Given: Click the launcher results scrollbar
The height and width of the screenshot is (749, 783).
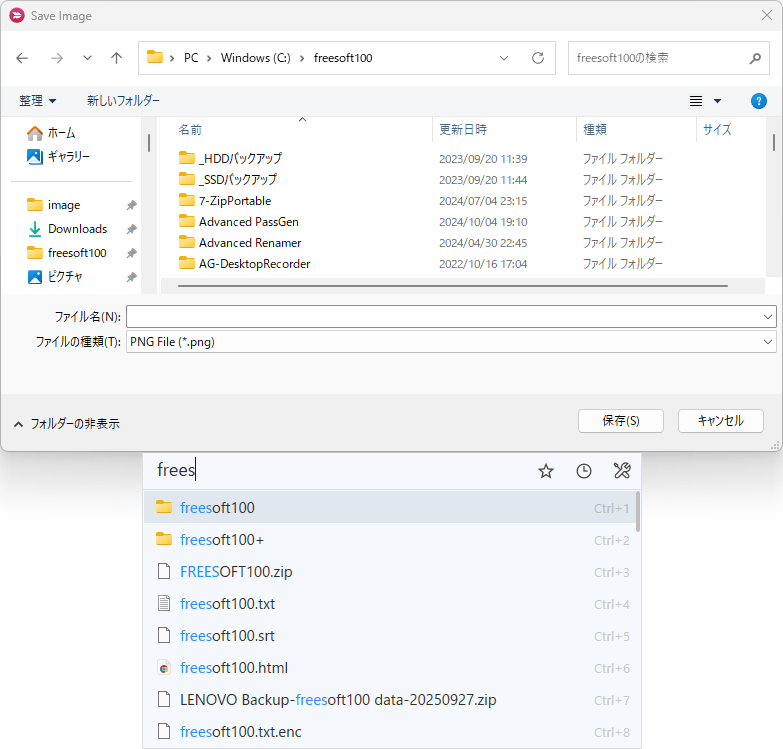Looking at the screenshot, I should pyautogui.click(x=638, y=512).
